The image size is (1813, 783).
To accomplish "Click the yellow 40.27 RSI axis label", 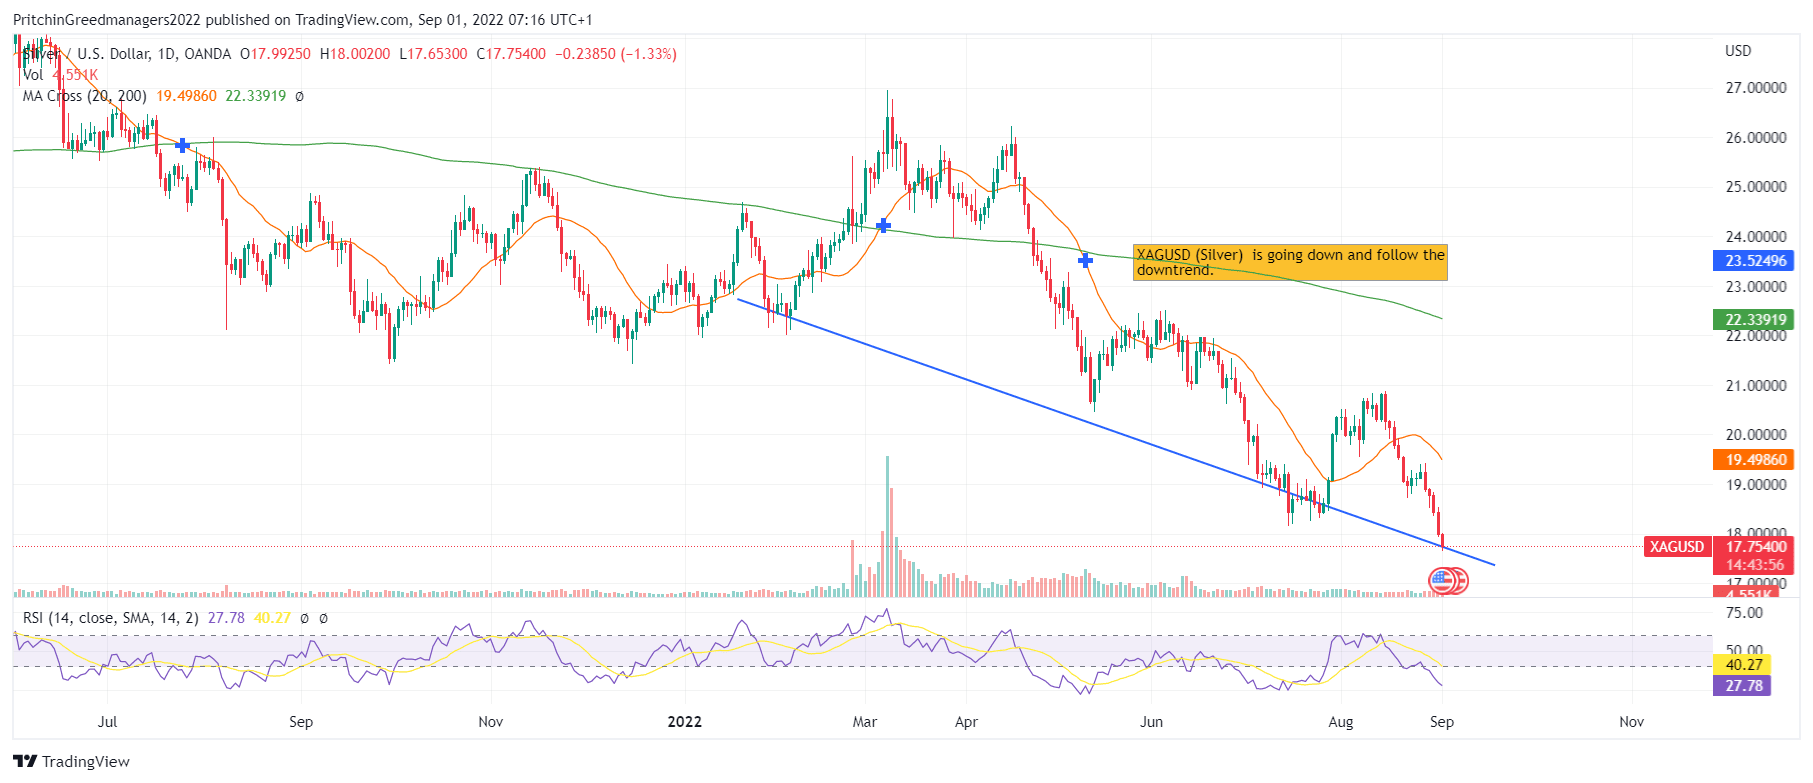I will click(1743, 665).
